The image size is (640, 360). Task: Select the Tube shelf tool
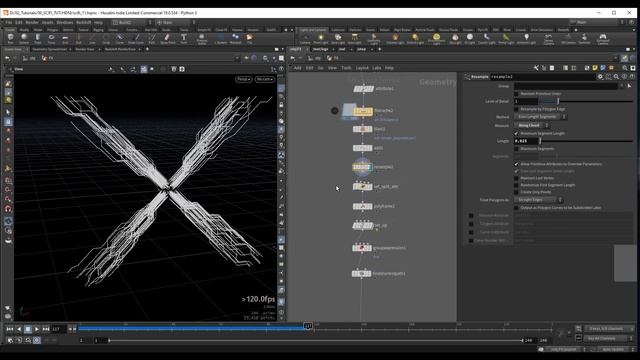click(38, 39)
